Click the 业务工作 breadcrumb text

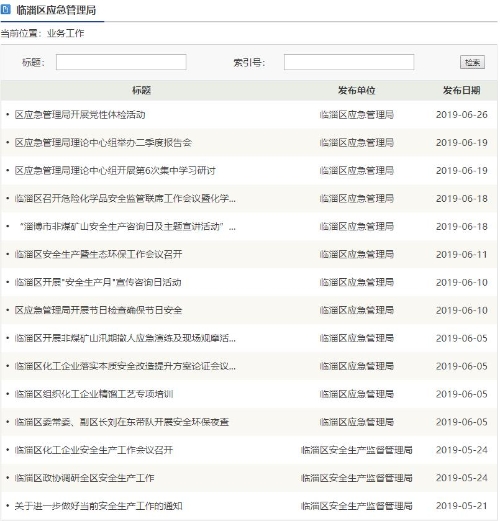click(66, 33)
